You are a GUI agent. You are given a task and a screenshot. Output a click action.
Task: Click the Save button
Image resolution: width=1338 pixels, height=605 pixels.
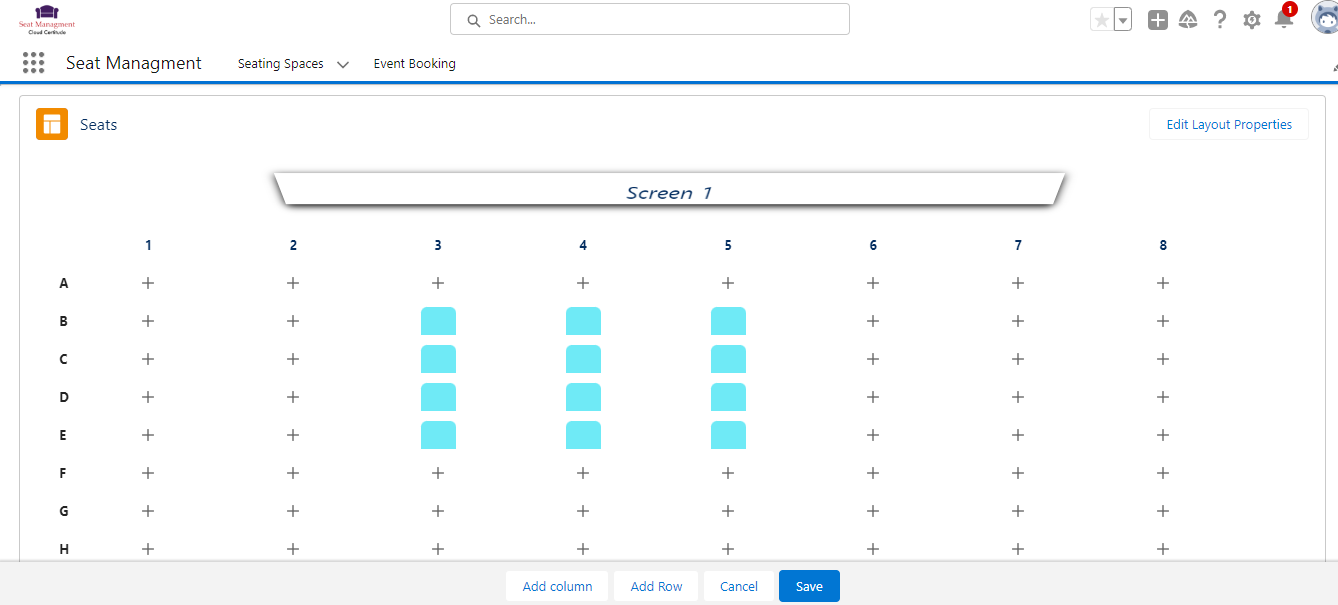click(x=809, y=586)
